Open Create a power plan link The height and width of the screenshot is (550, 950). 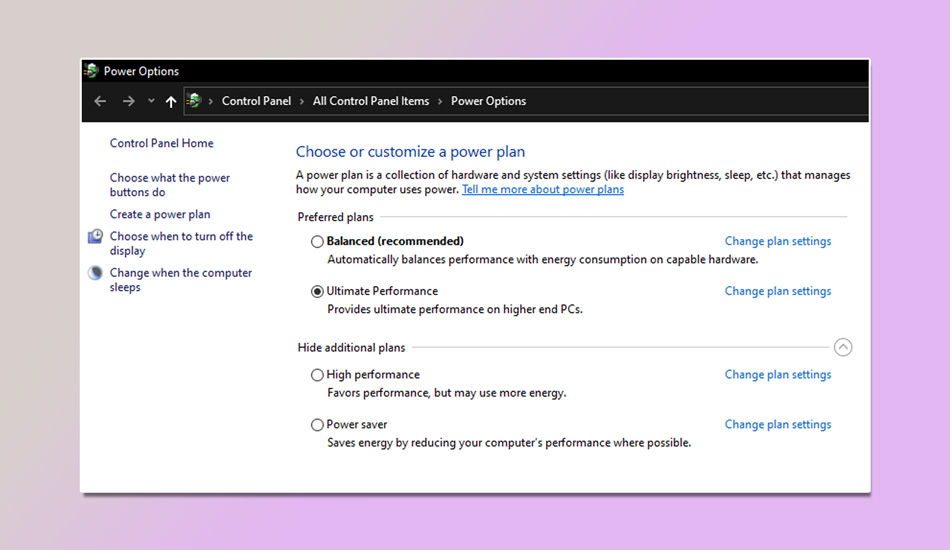(160, 214)
